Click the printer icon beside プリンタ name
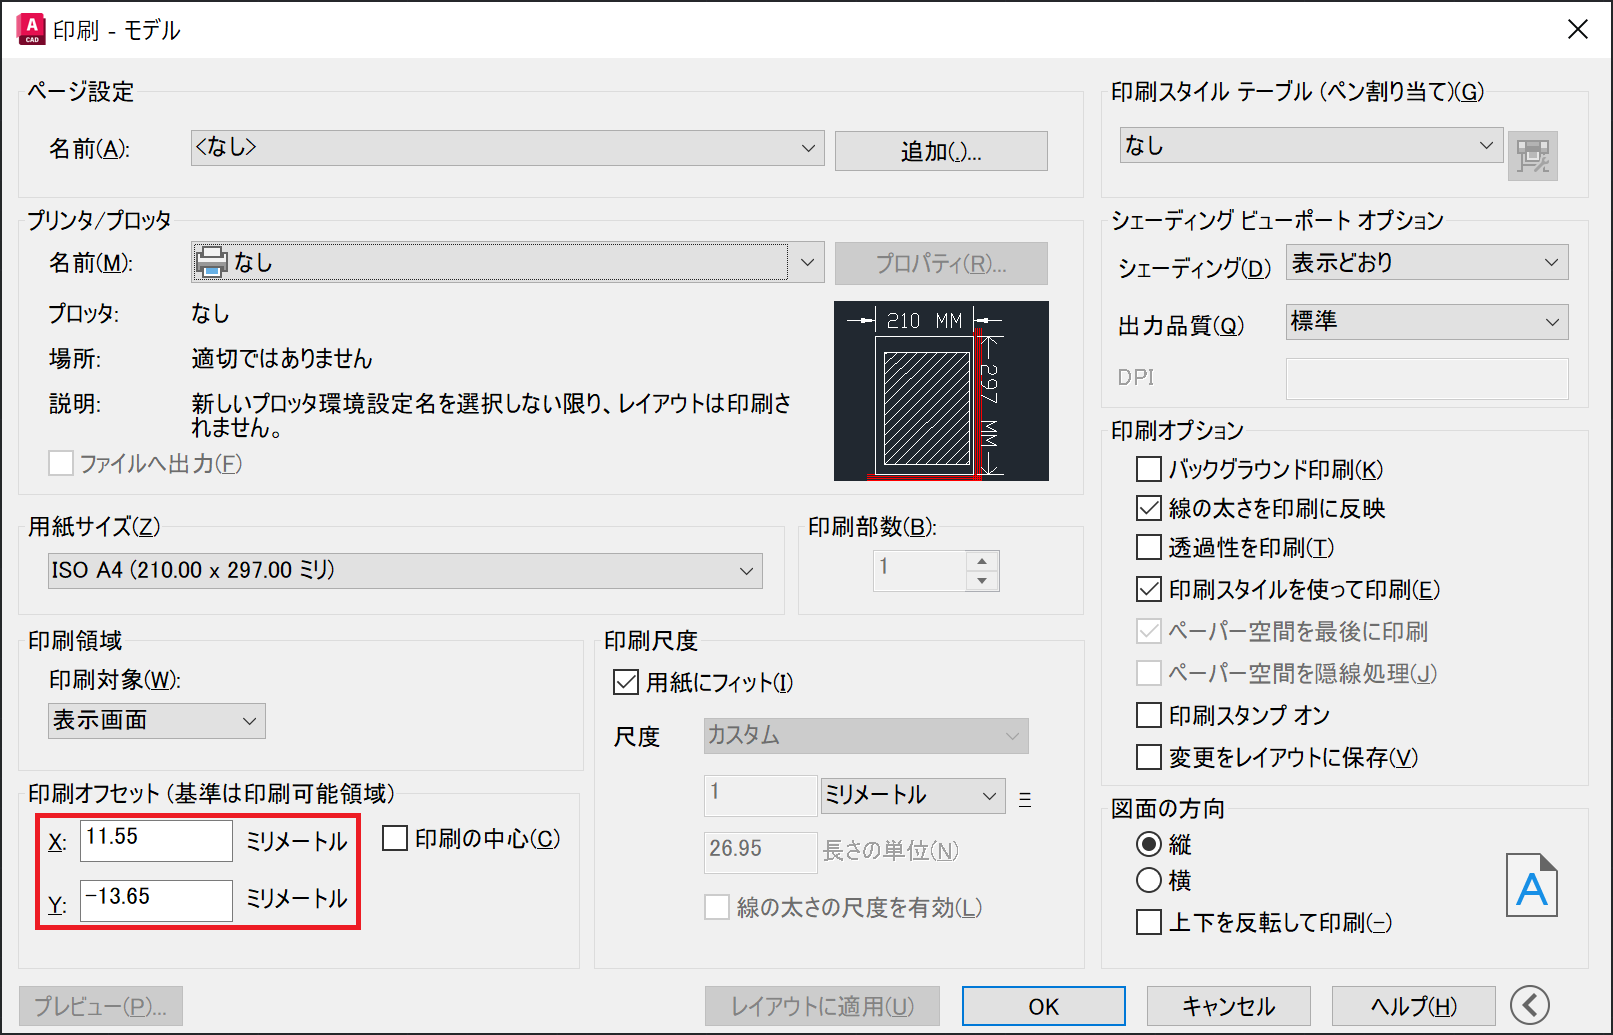Image resolution: width=1613 pixels, height=1035 pixels. click(211, 261)
